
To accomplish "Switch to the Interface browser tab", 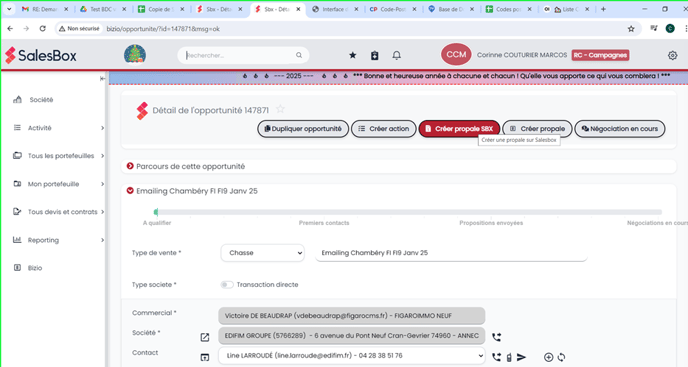I will coord(335,9).
